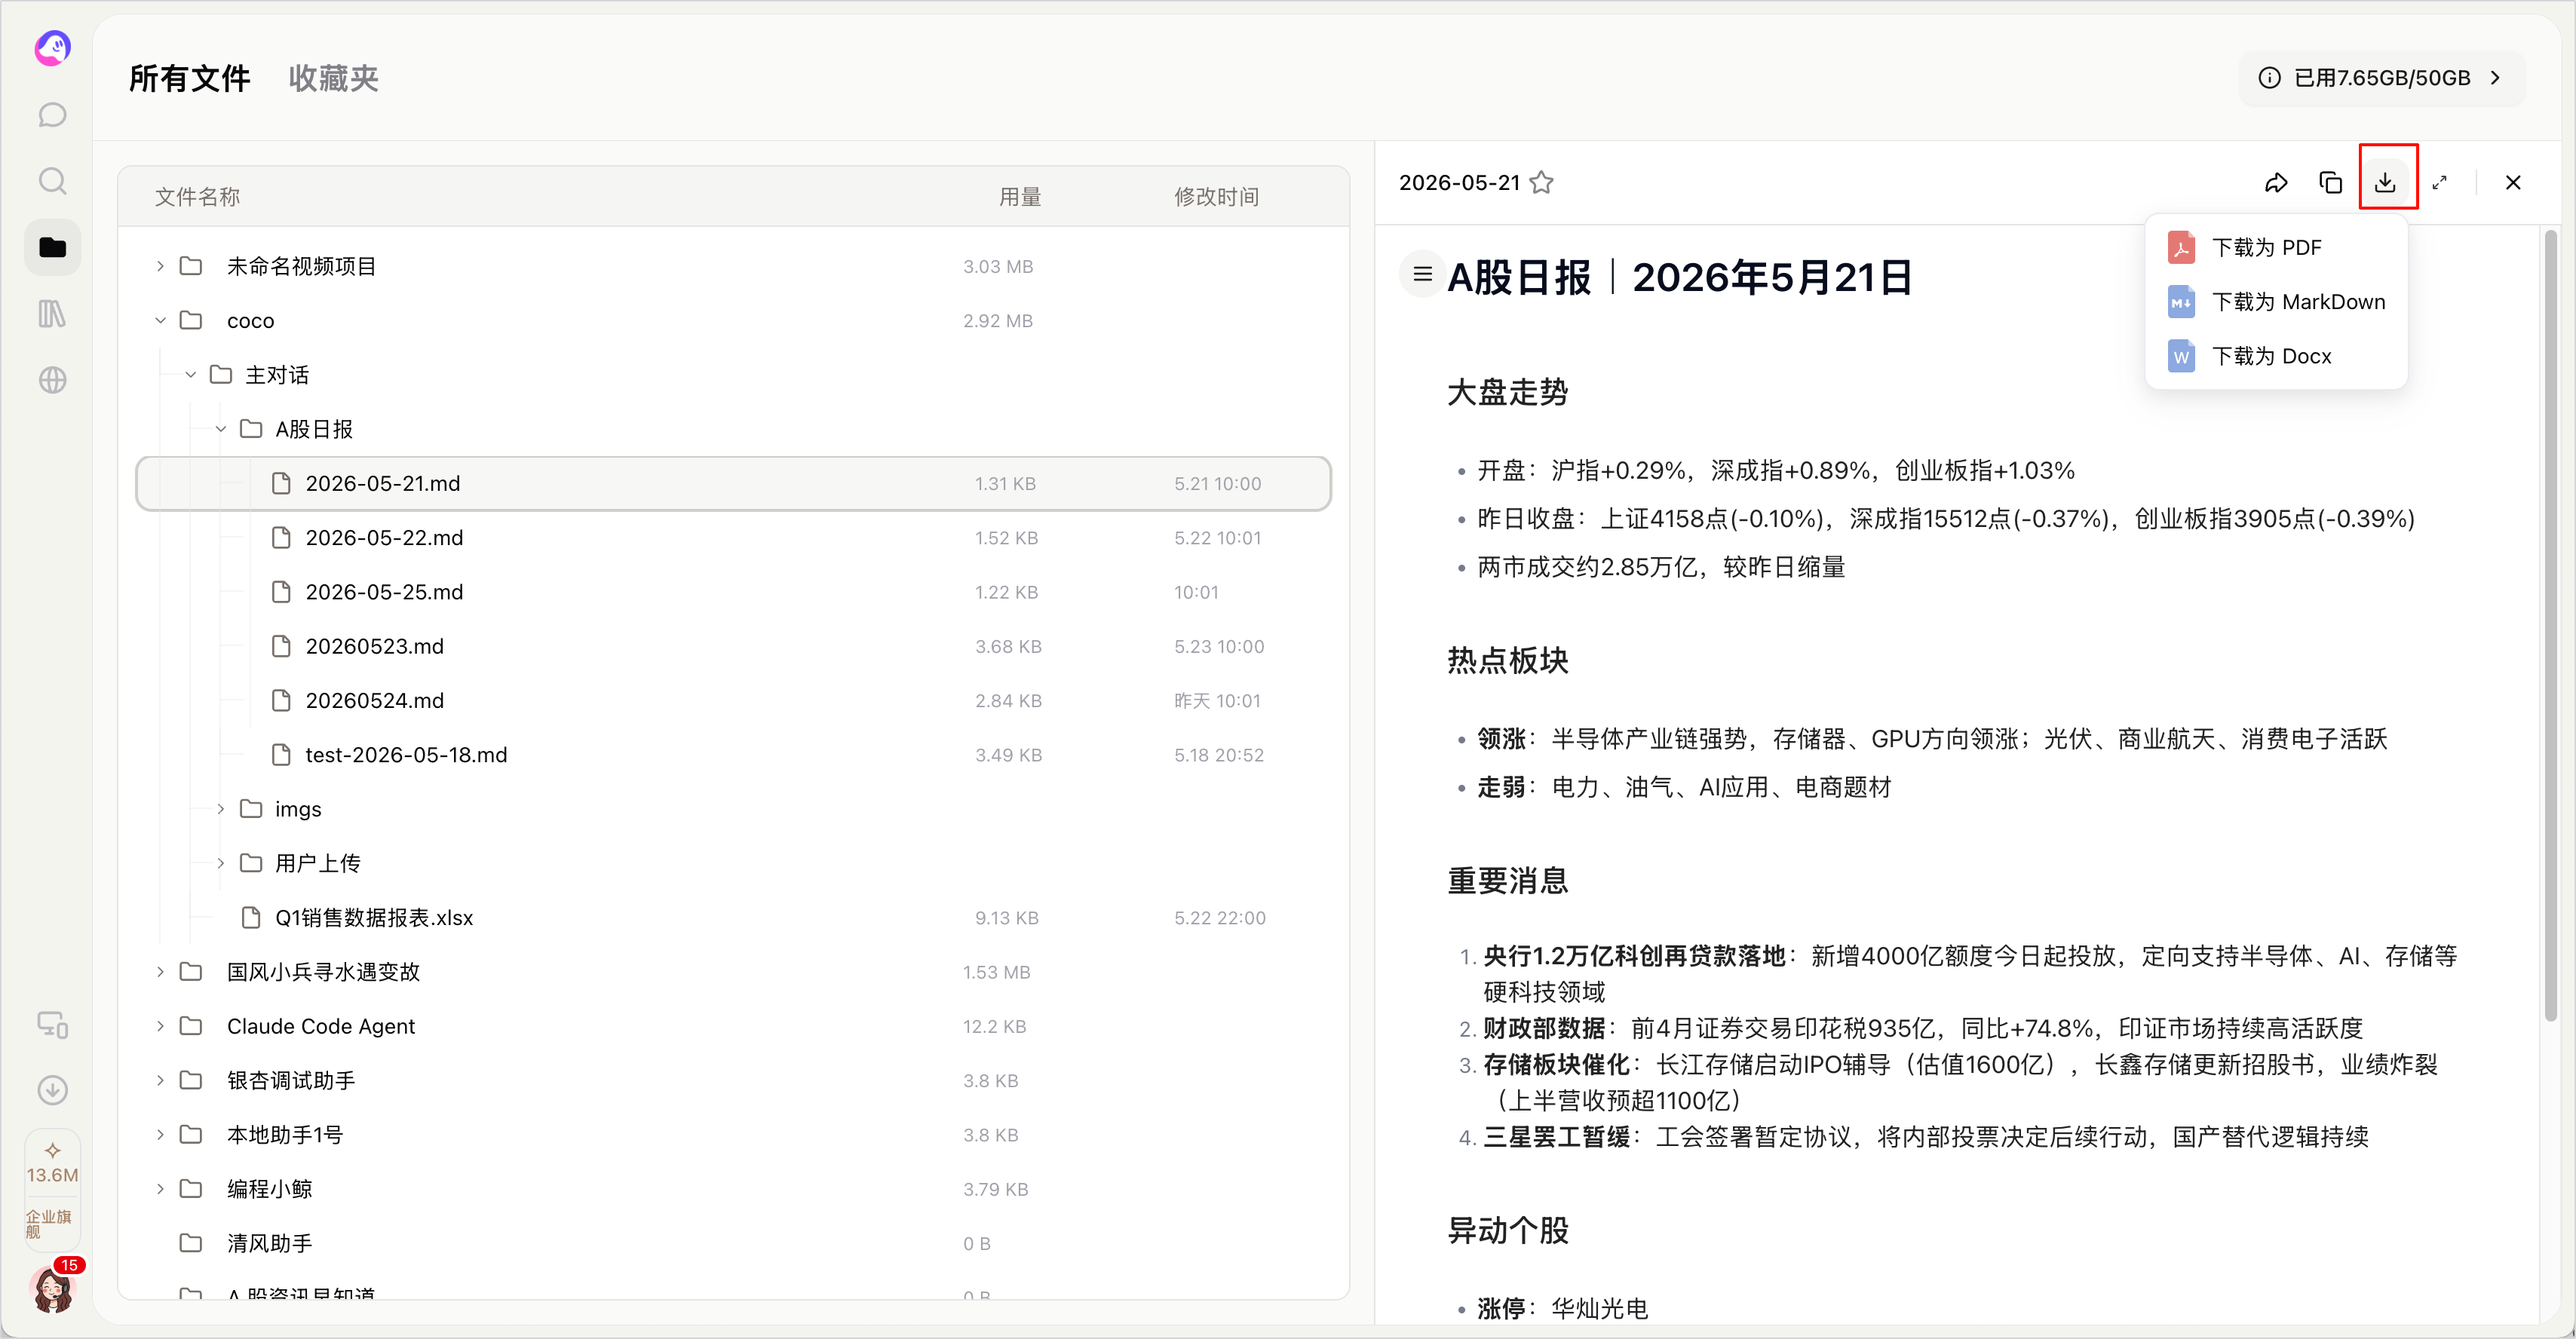2576x1339 pixels.
Task: Click the document preview vertical scrollbar
Action: pos(2550,625)
